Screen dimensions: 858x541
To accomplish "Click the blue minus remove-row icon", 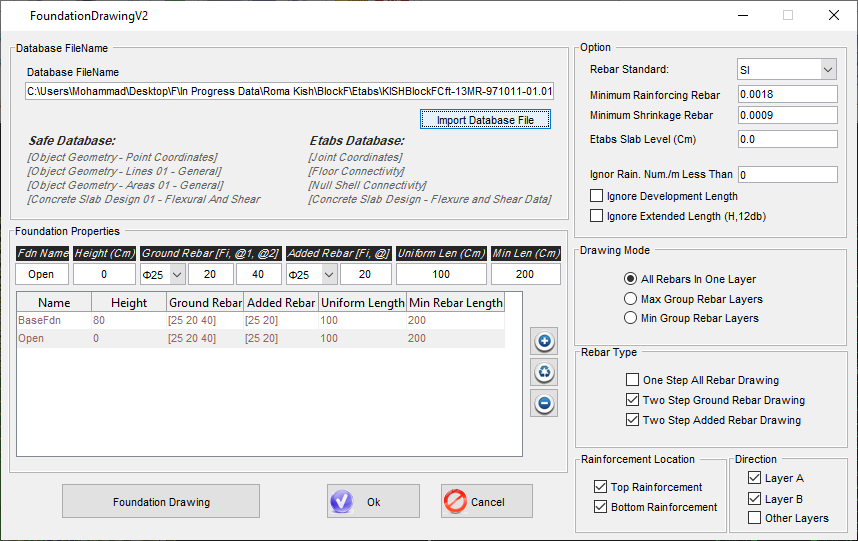I will 545,404.
